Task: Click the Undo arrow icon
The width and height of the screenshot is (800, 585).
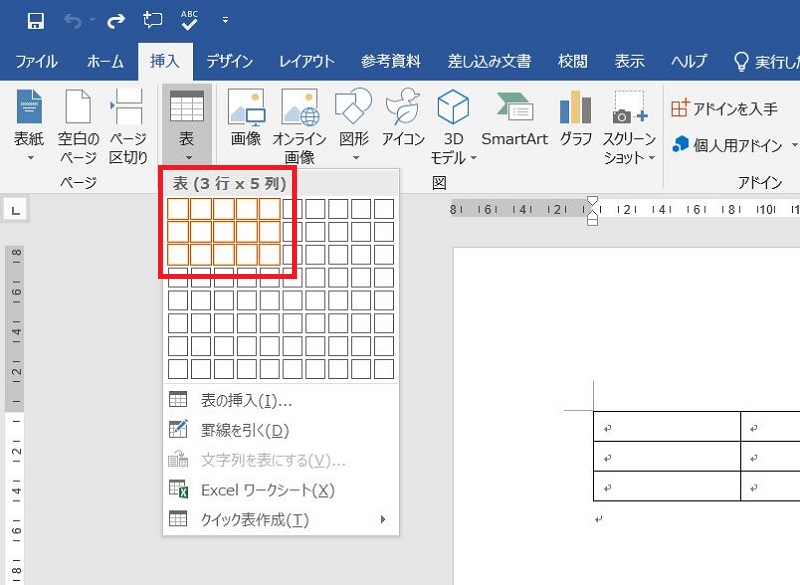Action: pyautogui.click(x=73, y=21)
